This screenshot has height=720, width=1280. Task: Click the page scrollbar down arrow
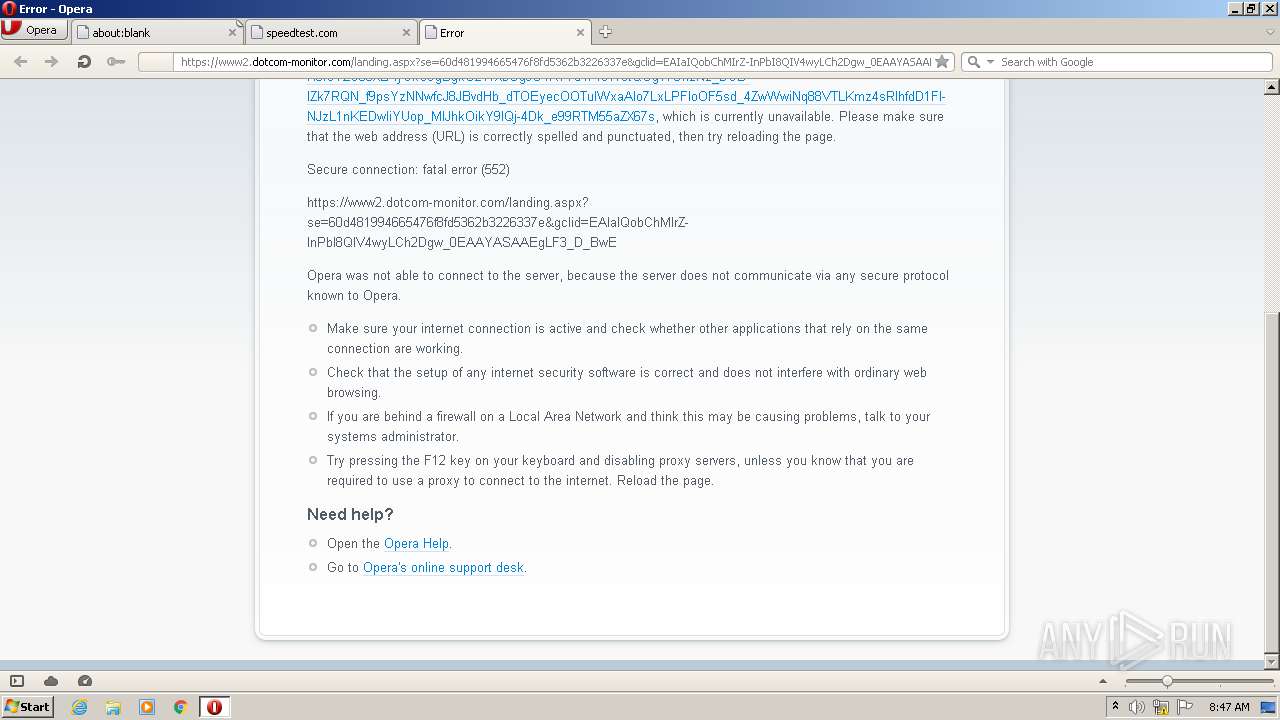[1272, 662]
